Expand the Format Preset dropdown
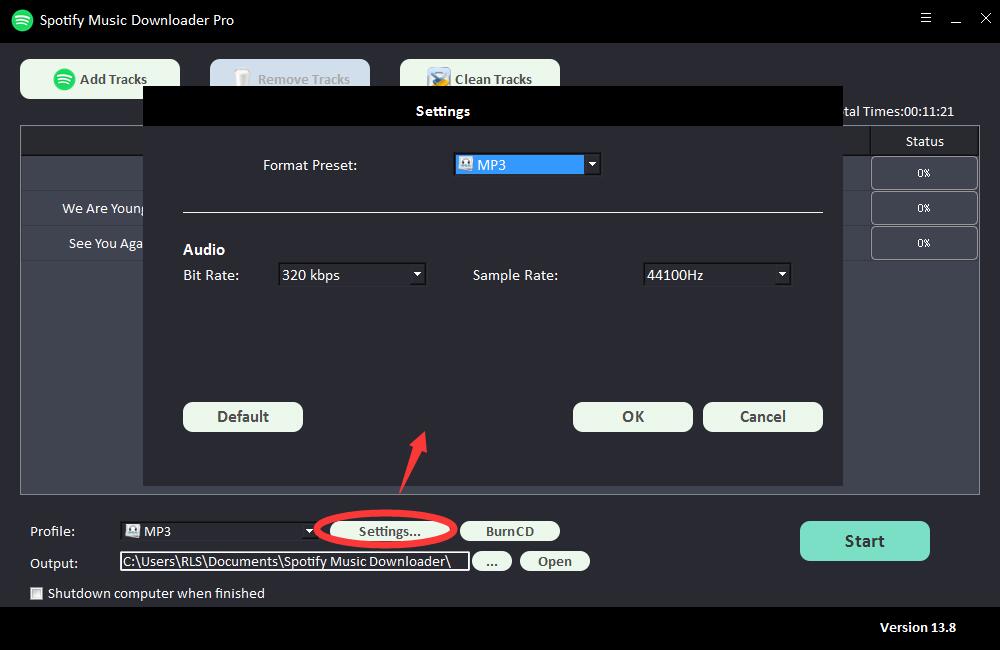1000x650 pixels. pyautogui.click(x=592, y=164)
